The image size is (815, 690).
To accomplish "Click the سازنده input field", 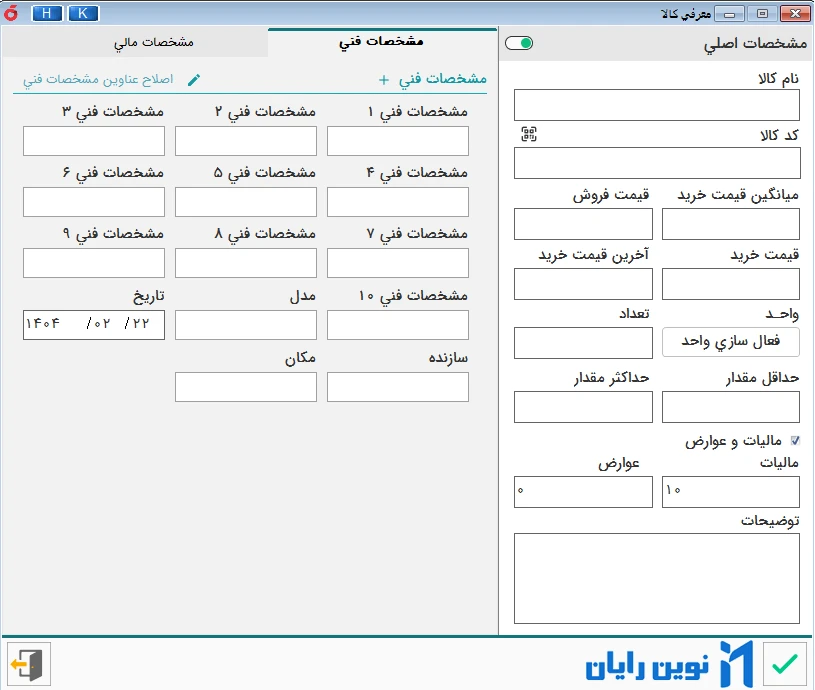I will click(x=398, y=387).
